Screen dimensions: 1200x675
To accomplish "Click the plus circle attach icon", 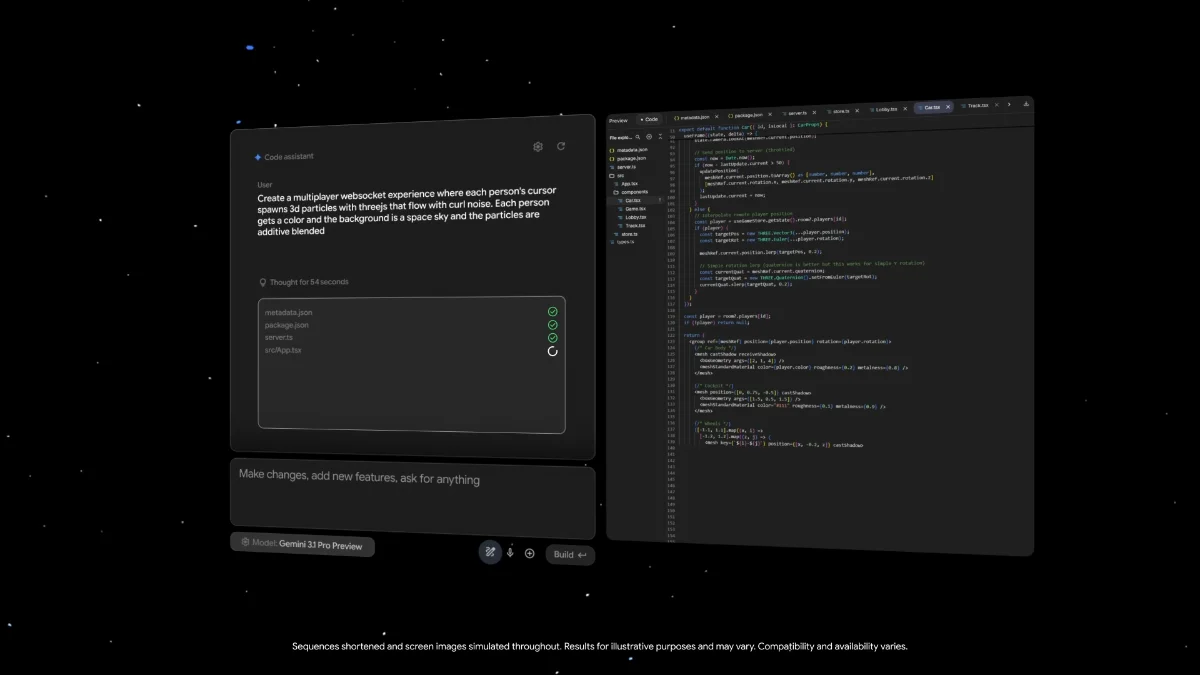I will pyautogui.click(x=530, y=553).
